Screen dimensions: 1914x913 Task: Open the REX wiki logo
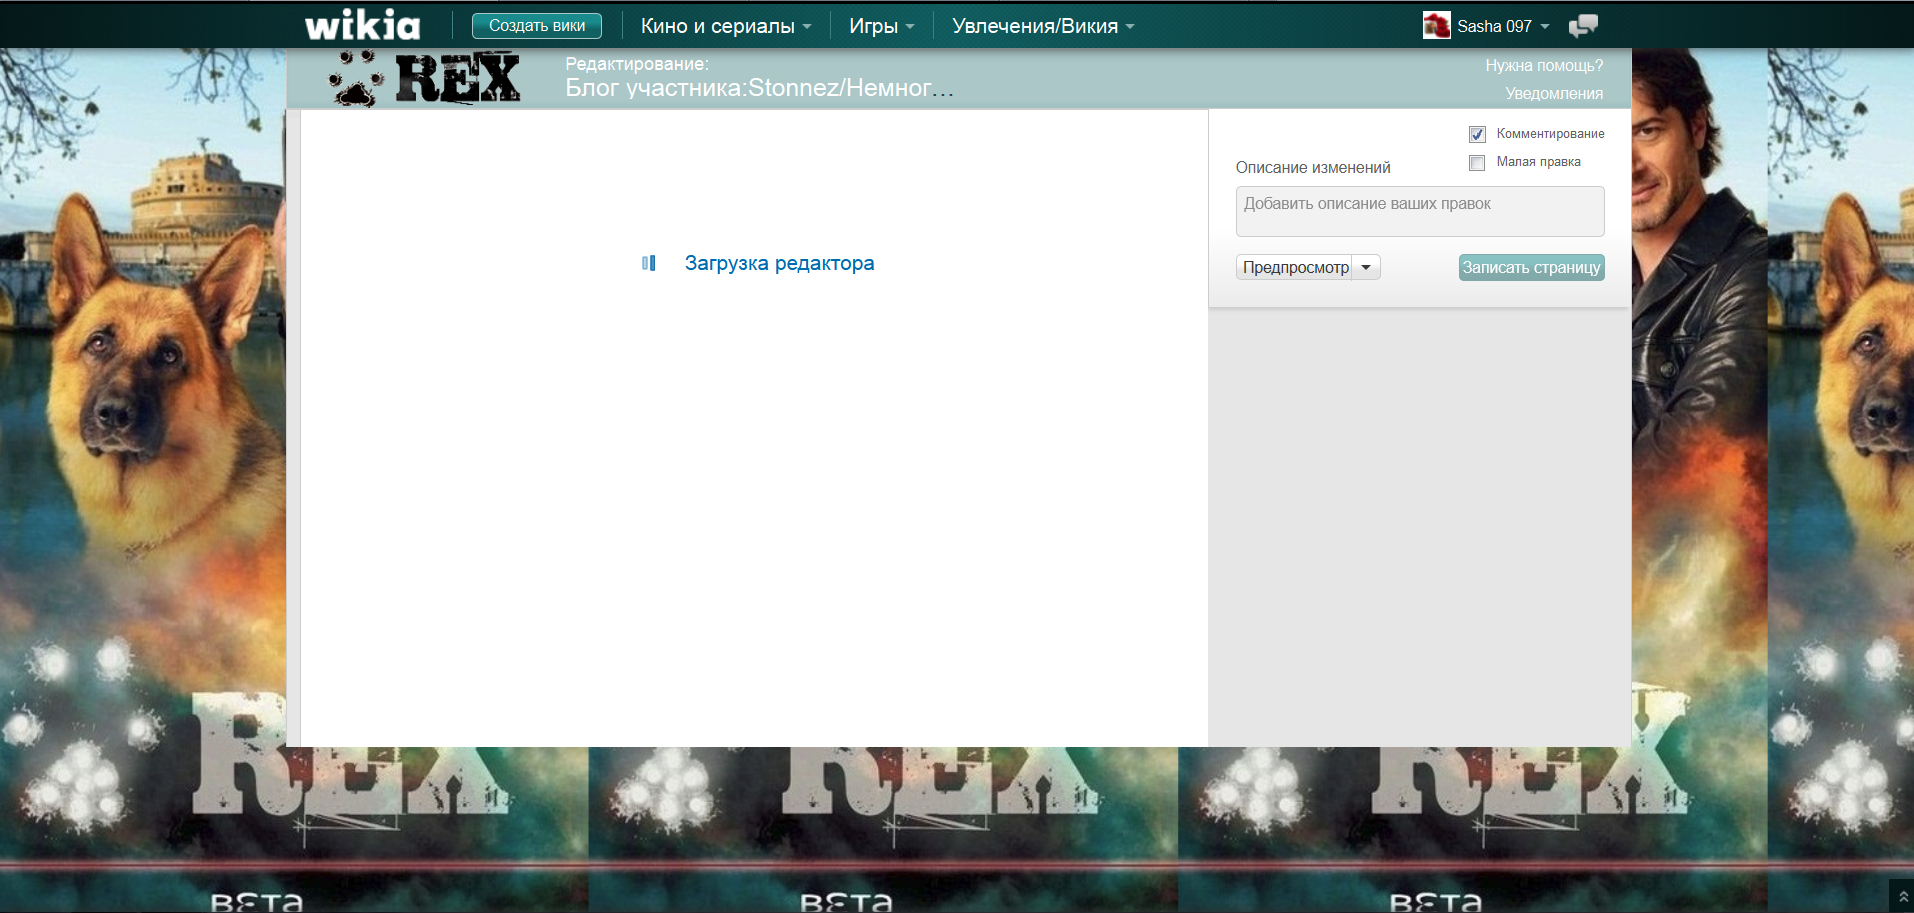(x=425, y=78)
